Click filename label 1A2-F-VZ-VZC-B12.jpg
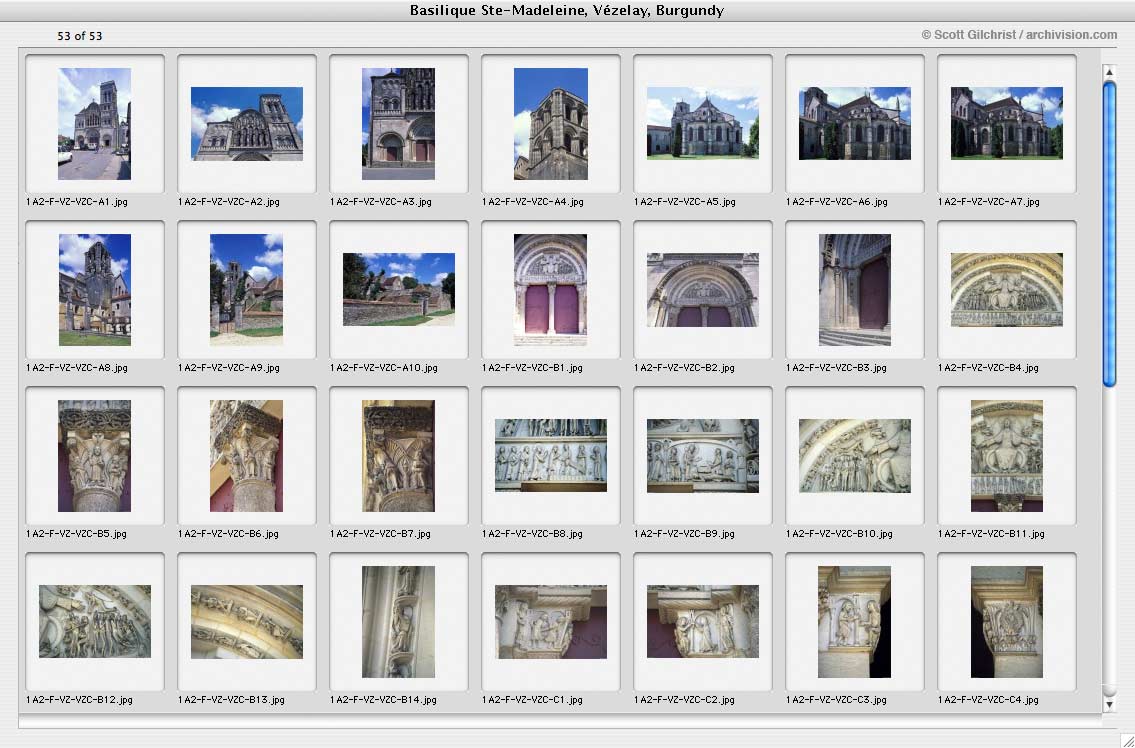Screen dimensions: 1135x748 pos(79,699)
